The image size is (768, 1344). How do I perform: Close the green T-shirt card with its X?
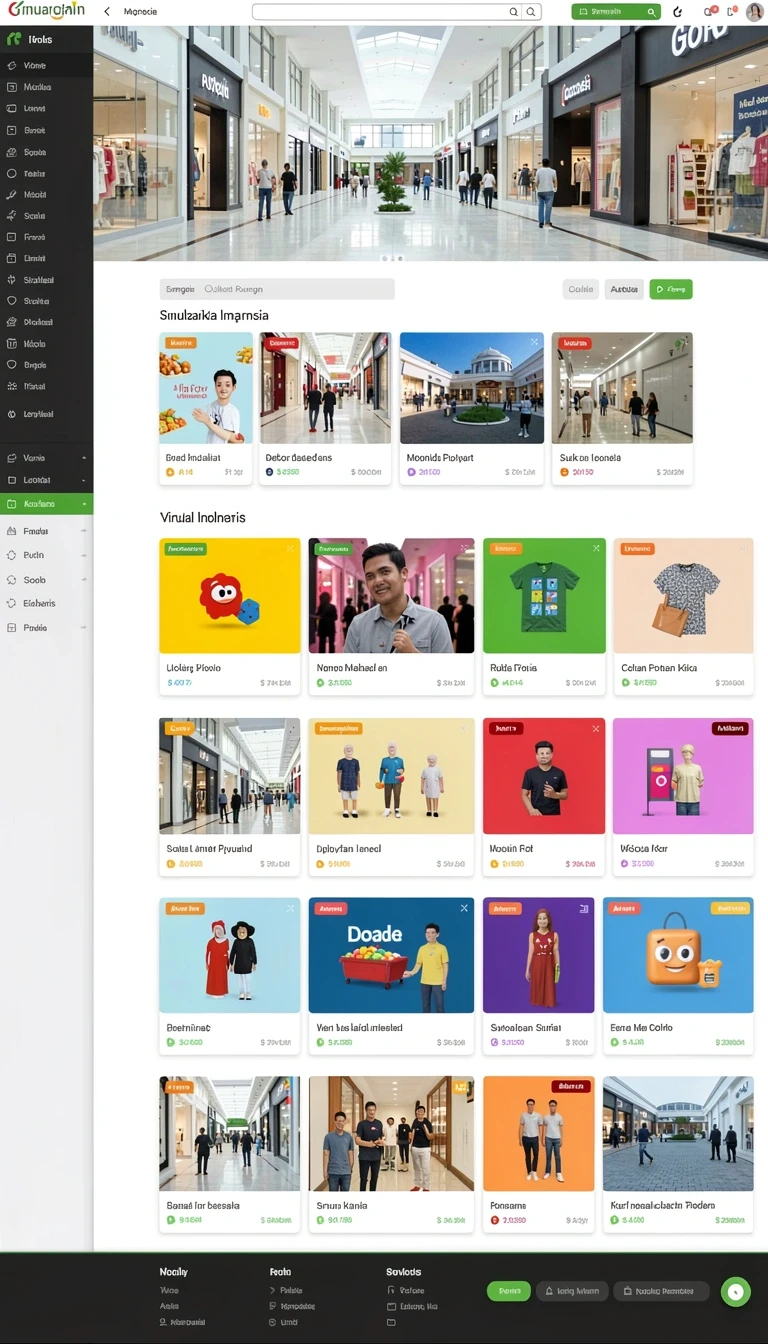coord(596,548)
